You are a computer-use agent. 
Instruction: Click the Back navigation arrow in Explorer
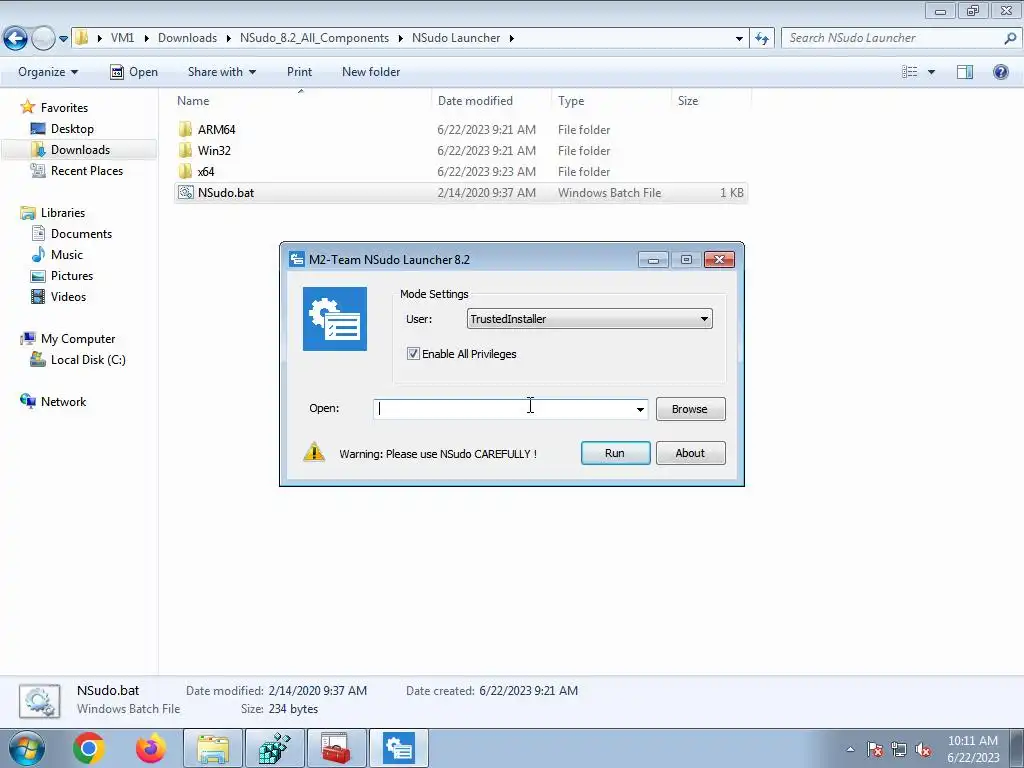coord(16,39)
